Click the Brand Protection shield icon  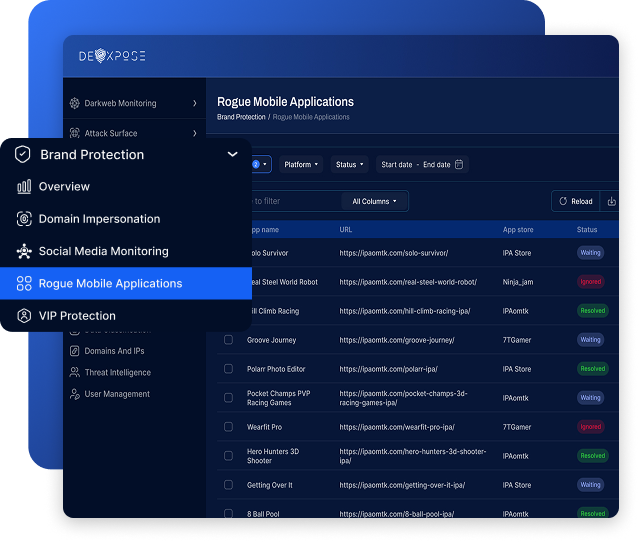pyautogui.click(x=23, y=155)
